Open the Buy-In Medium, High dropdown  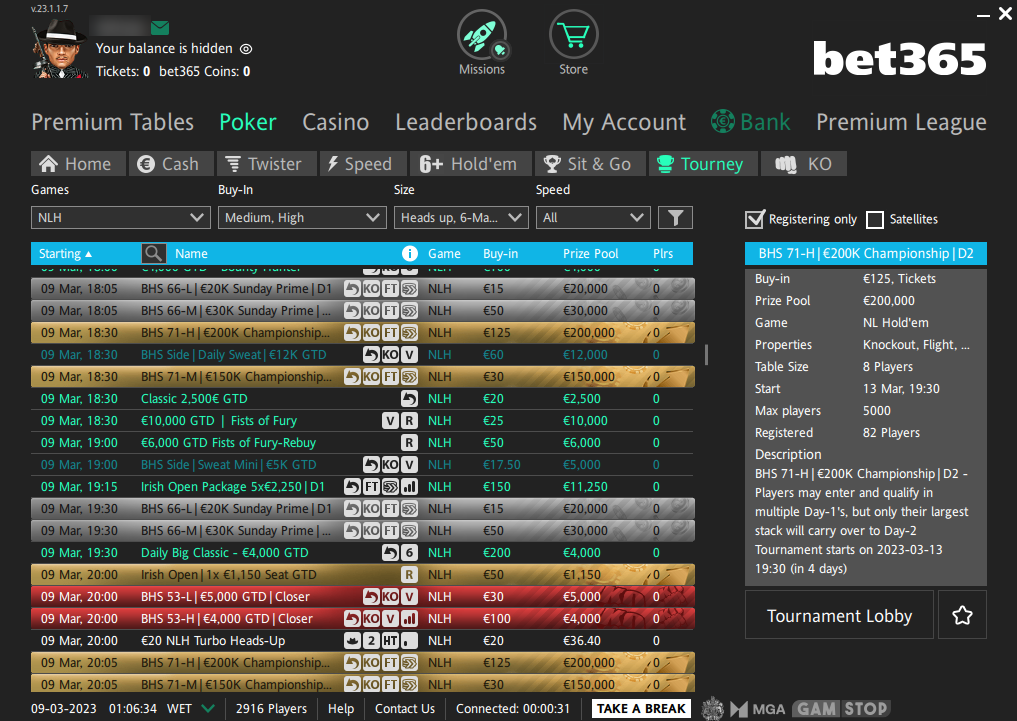(302, 218)
